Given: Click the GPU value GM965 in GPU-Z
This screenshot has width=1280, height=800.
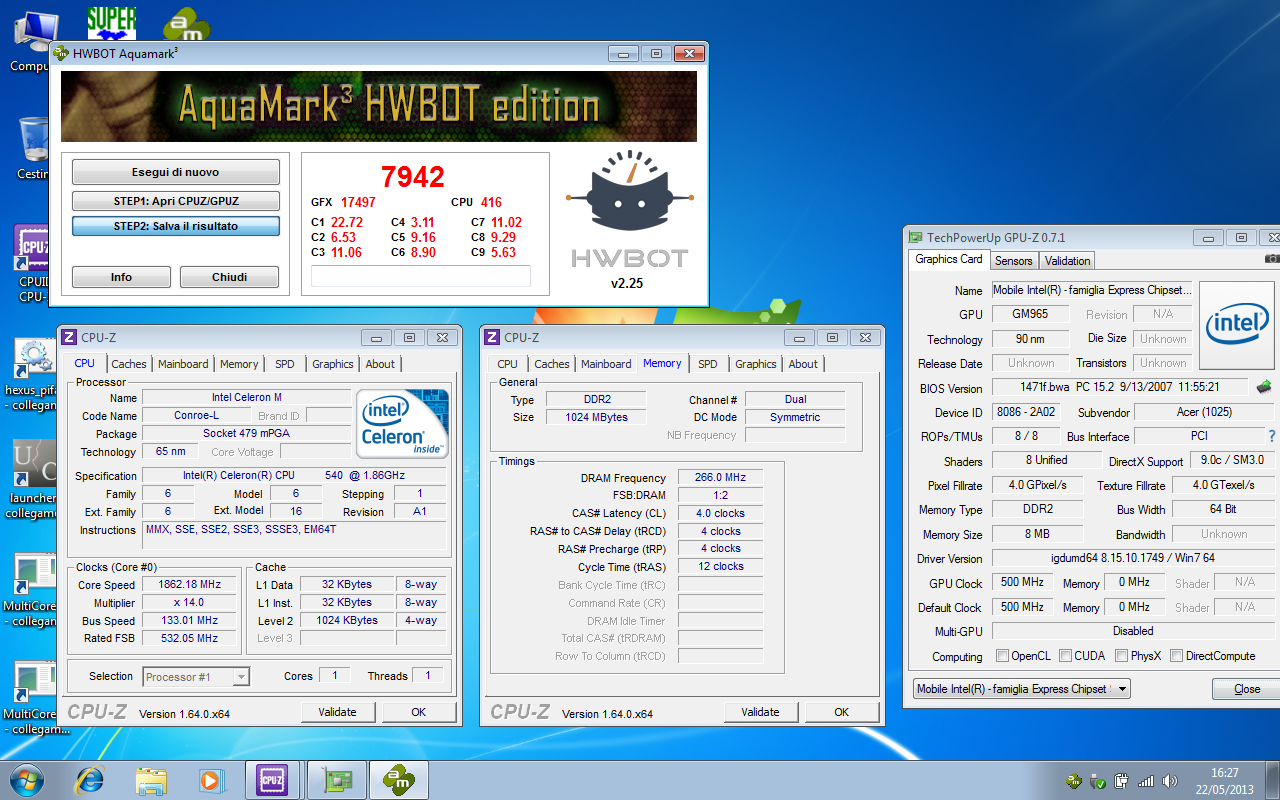Looking at the screenshot, I should tap(1031, 314).
